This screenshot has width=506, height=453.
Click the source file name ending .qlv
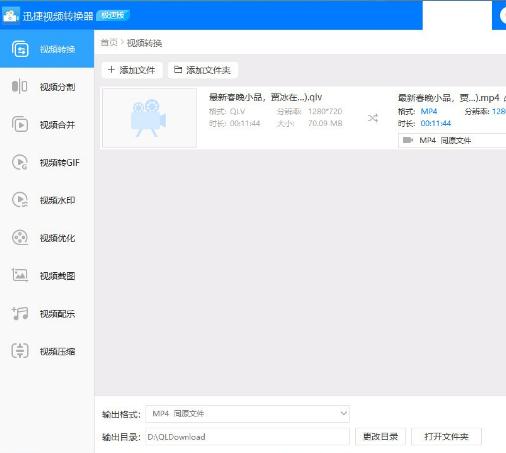[265, 97]
